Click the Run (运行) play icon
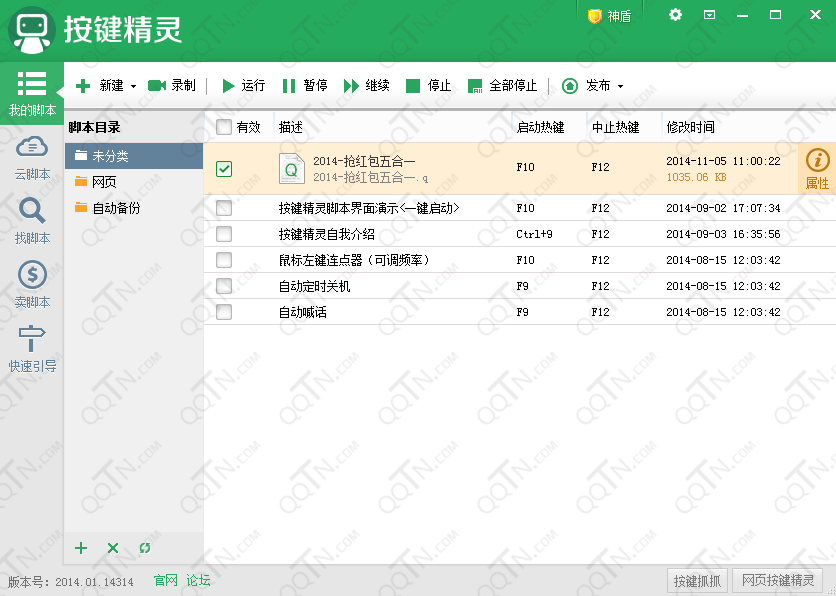The image size is (836, 596). pos(229,86)
